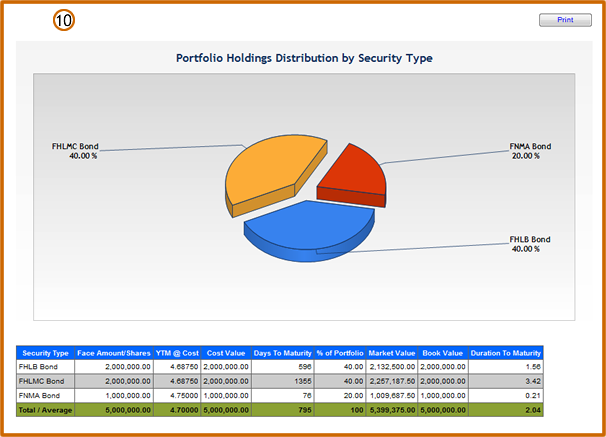The width and height of the screenshot is (606, 437).
Task: Click total portfolio percent 100
Action: click(340, 410)
